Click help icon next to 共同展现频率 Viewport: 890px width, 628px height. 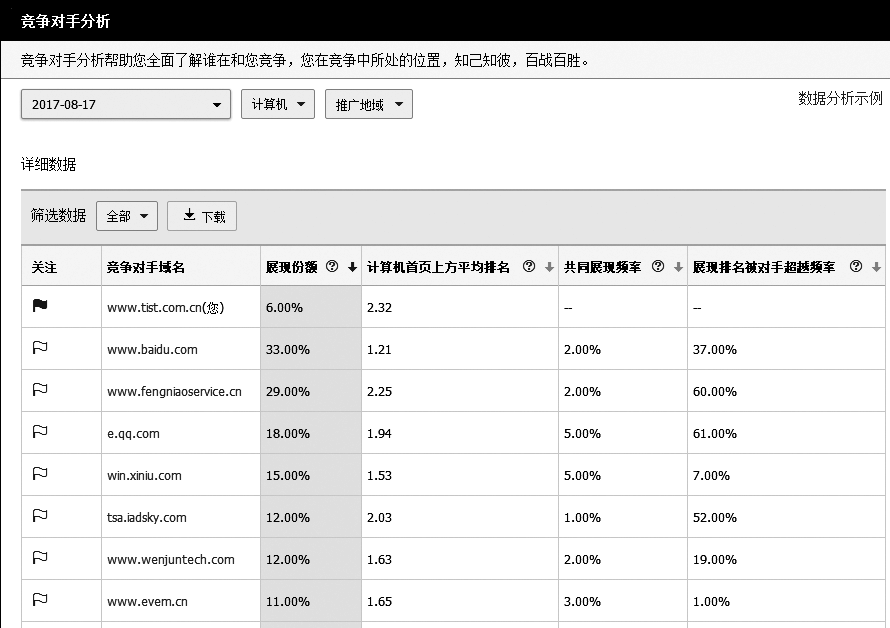click(x=658, y=267)
